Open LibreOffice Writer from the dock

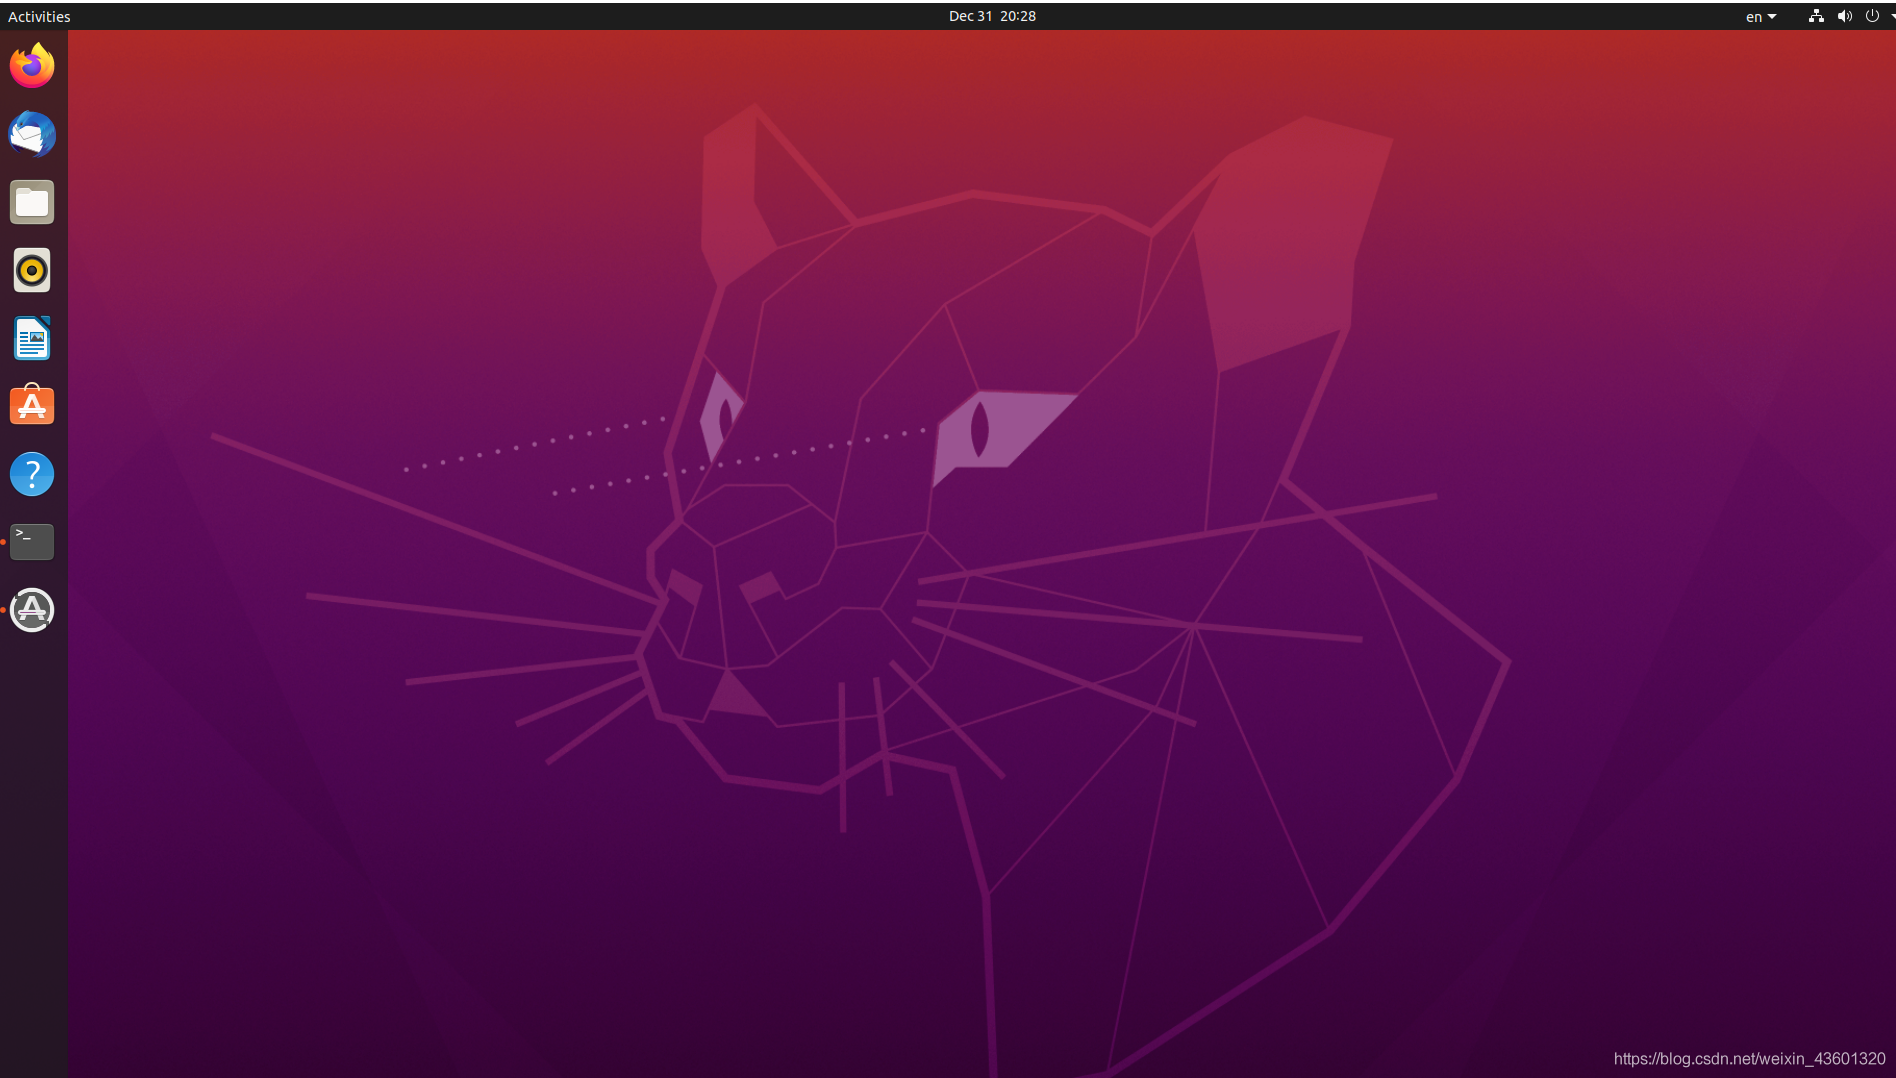tap(32, 338)
